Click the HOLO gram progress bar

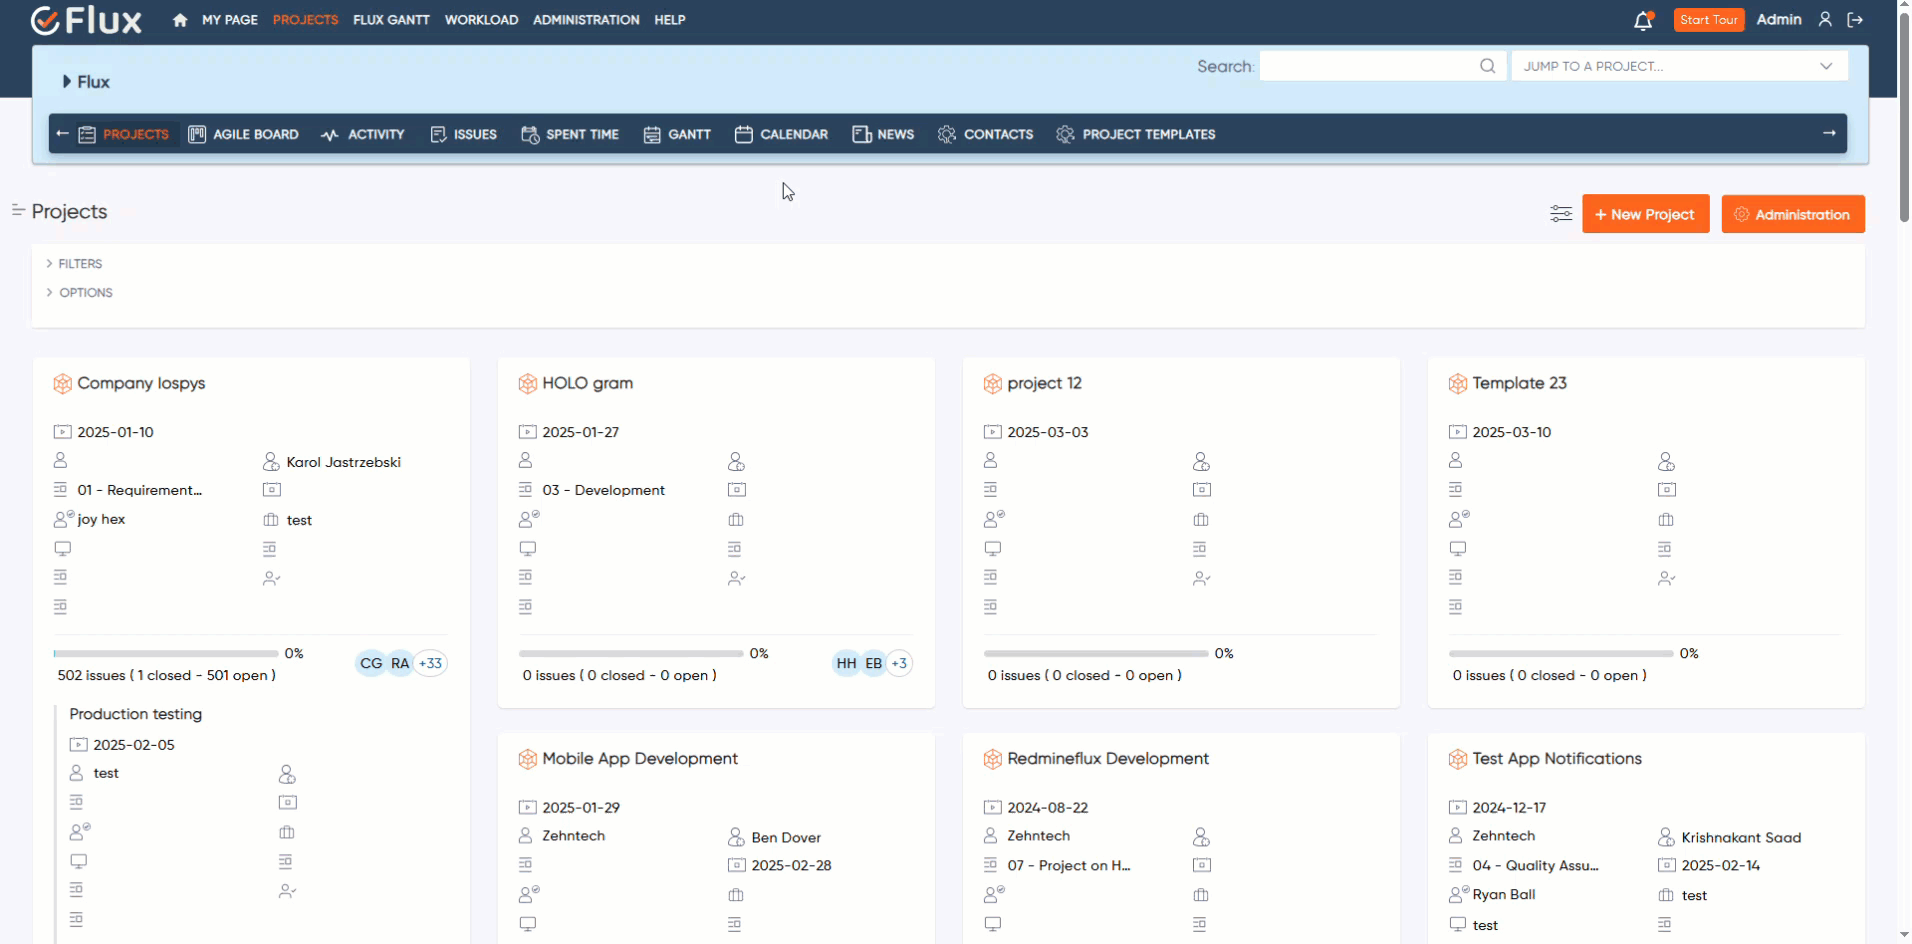[631, 653]
